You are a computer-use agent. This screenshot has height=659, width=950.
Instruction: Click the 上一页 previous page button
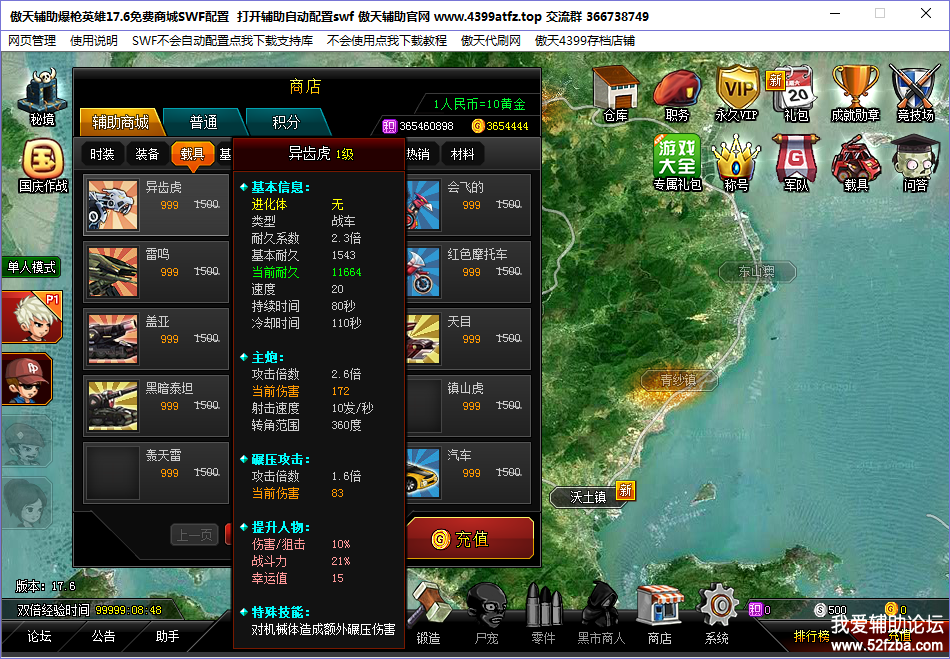(x=194, y=535)
